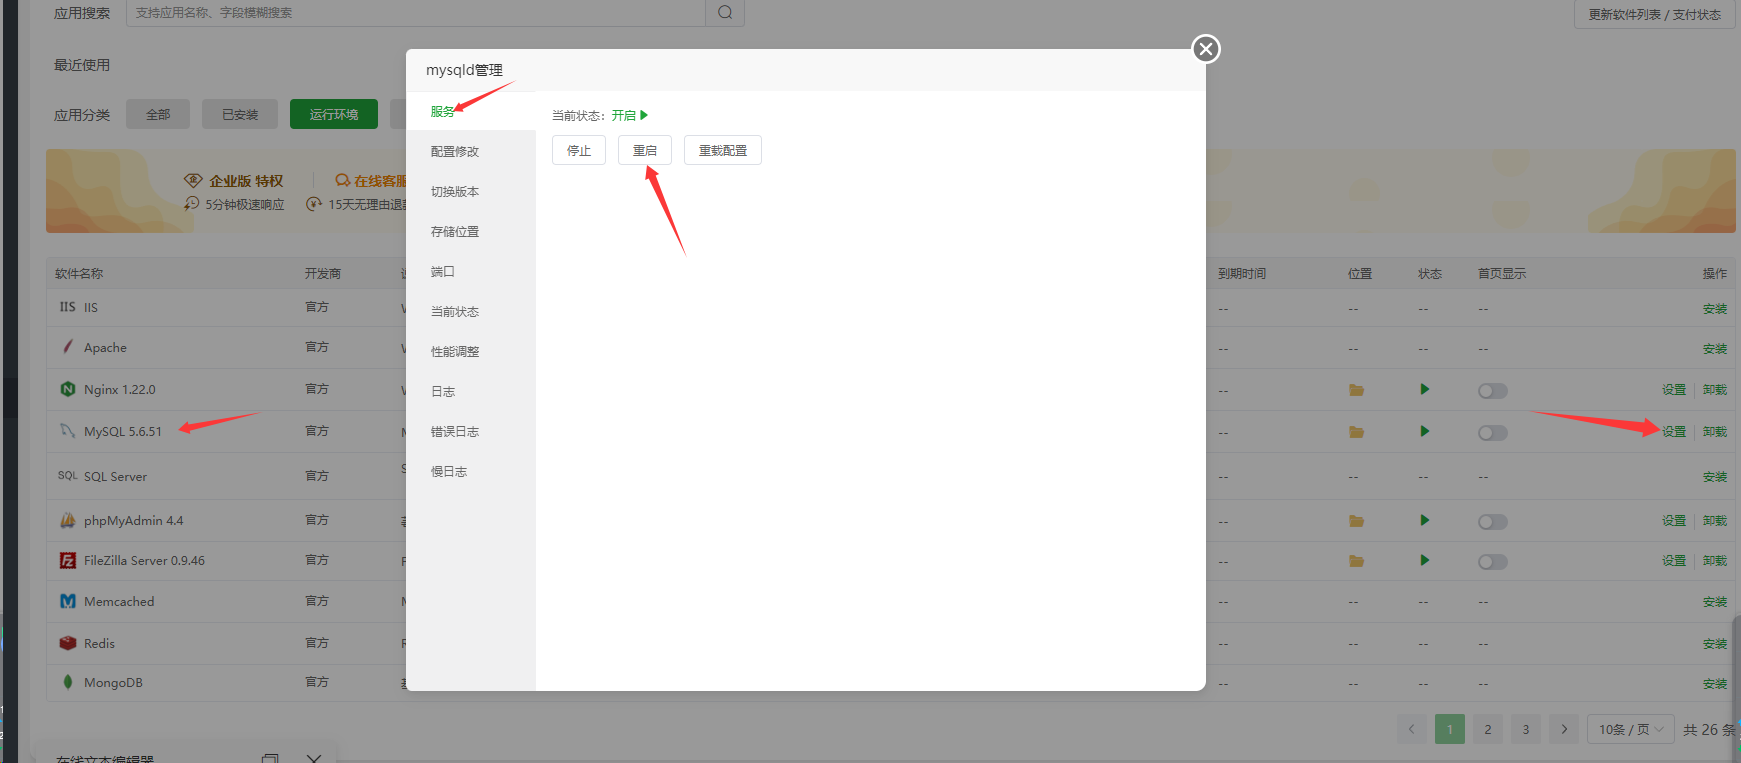
Task: Click FileZilla running status play icon
Action: (1425, 560)
